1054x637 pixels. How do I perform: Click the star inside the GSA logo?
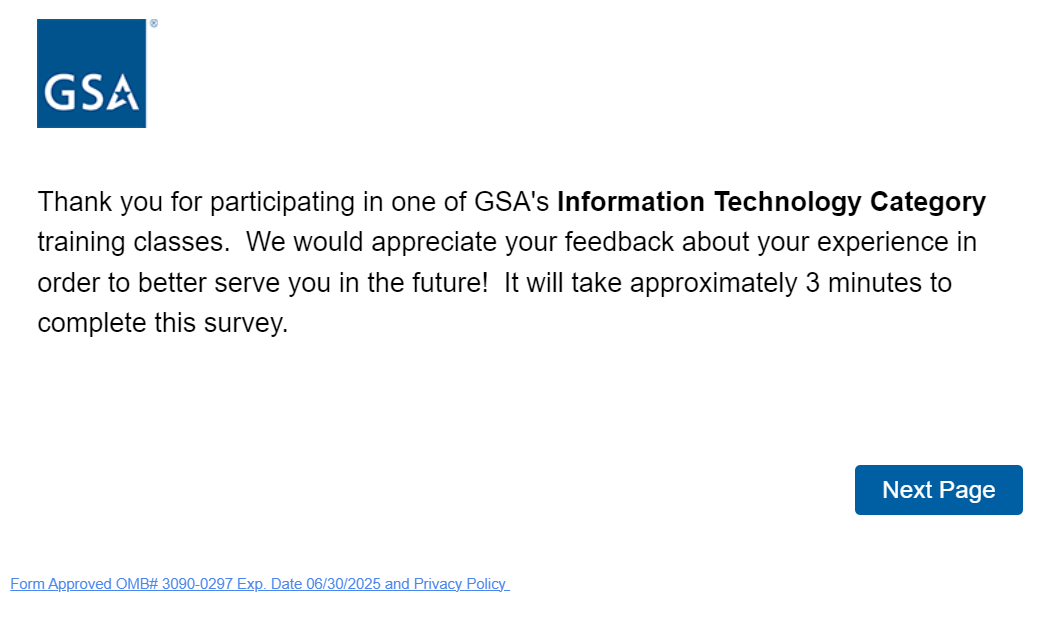coord(125,97)
